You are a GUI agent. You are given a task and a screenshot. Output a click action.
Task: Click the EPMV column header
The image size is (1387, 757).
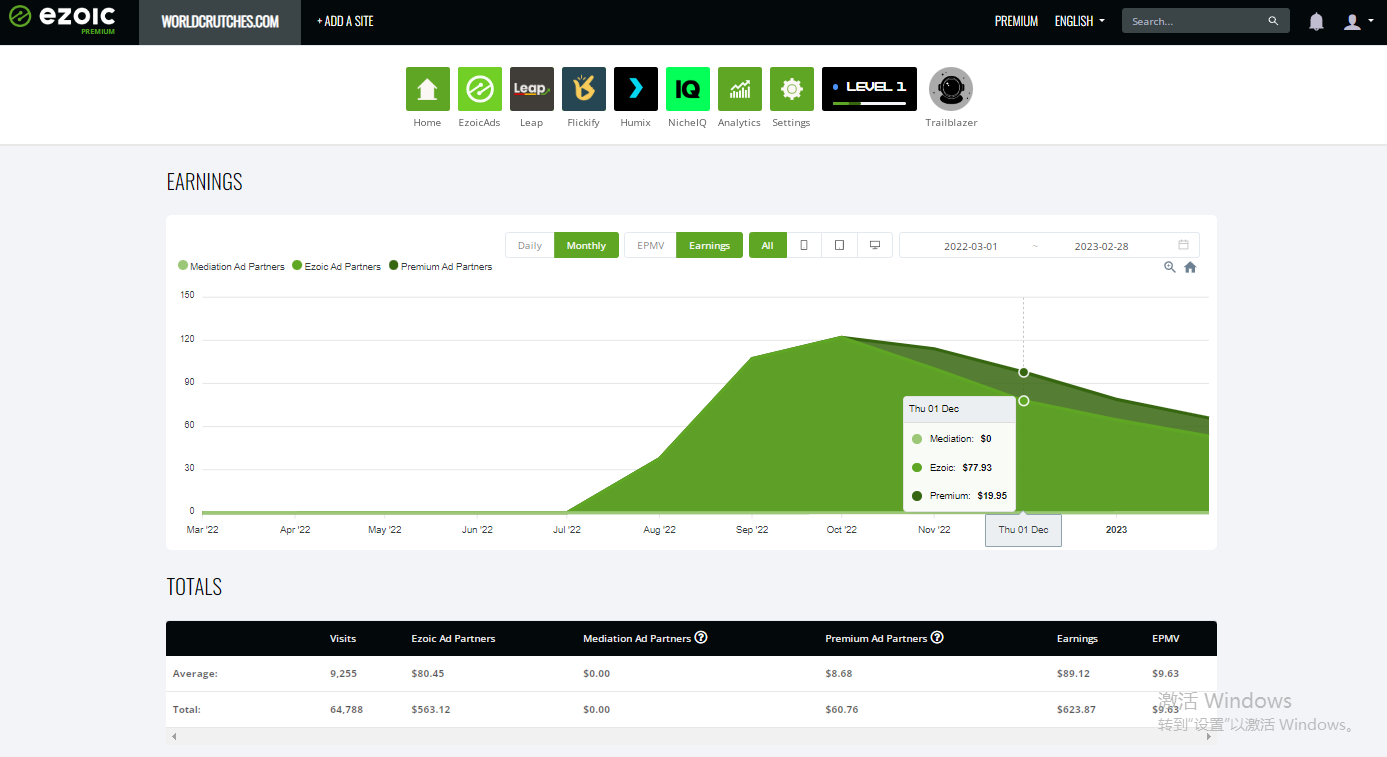click(1166, 638)
